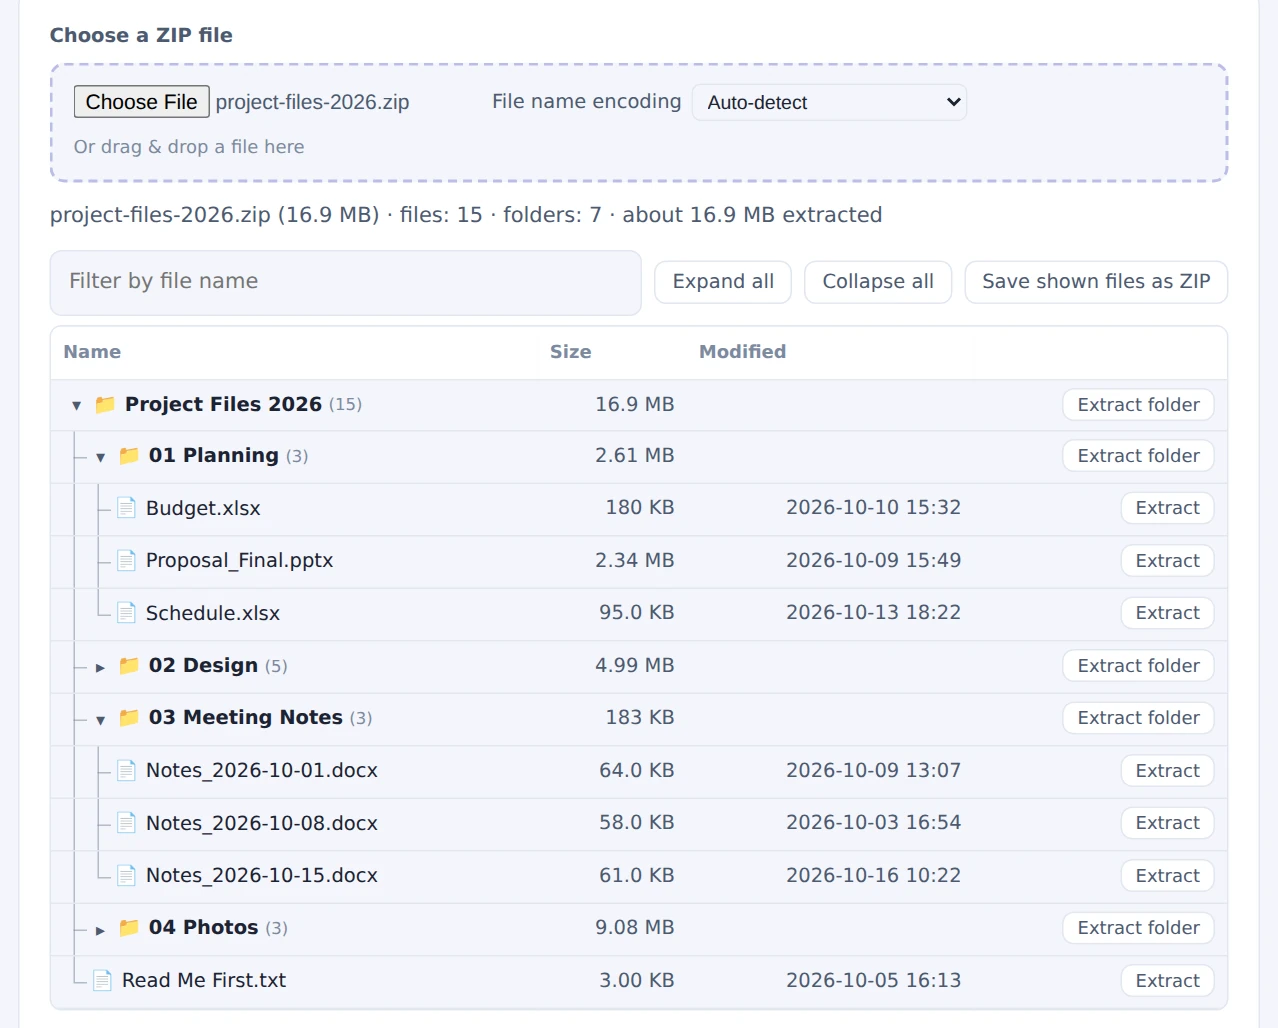Click the 04 Photos folder icon

(129, 928)
